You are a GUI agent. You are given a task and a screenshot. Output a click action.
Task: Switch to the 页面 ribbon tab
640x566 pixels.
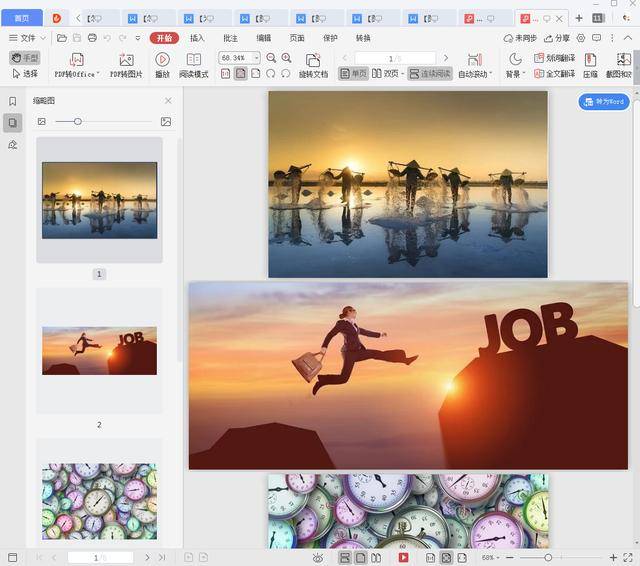pyautogui.click(x=297, y=38)
